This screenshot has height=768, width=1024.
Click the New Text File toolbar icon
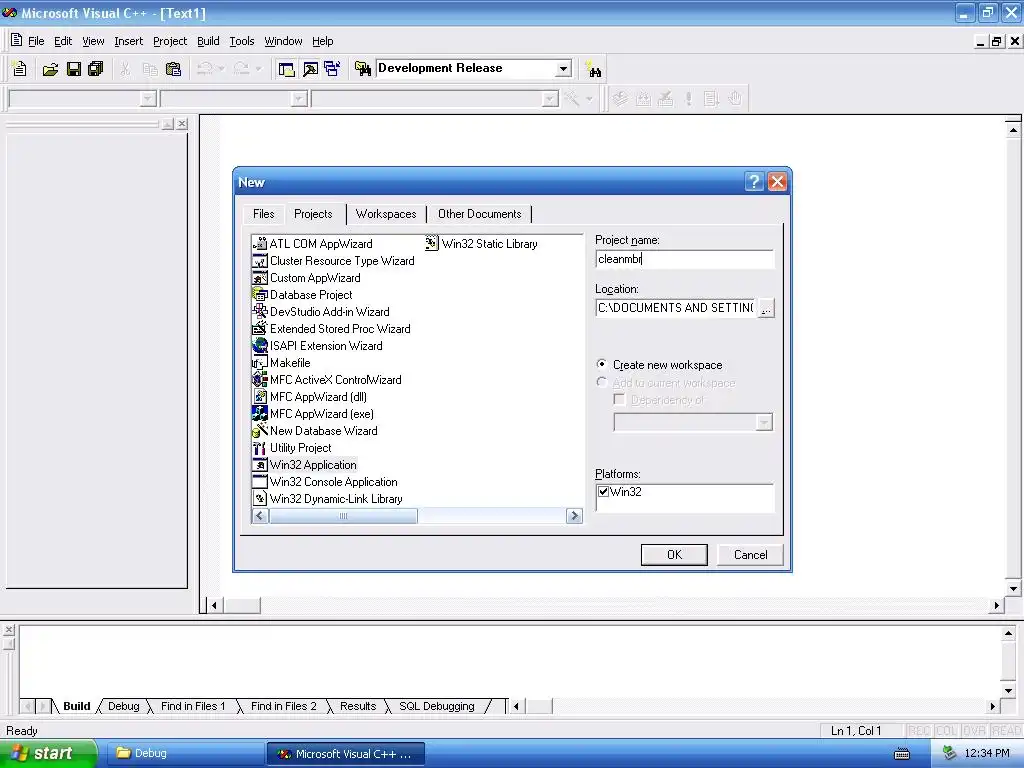20,69
